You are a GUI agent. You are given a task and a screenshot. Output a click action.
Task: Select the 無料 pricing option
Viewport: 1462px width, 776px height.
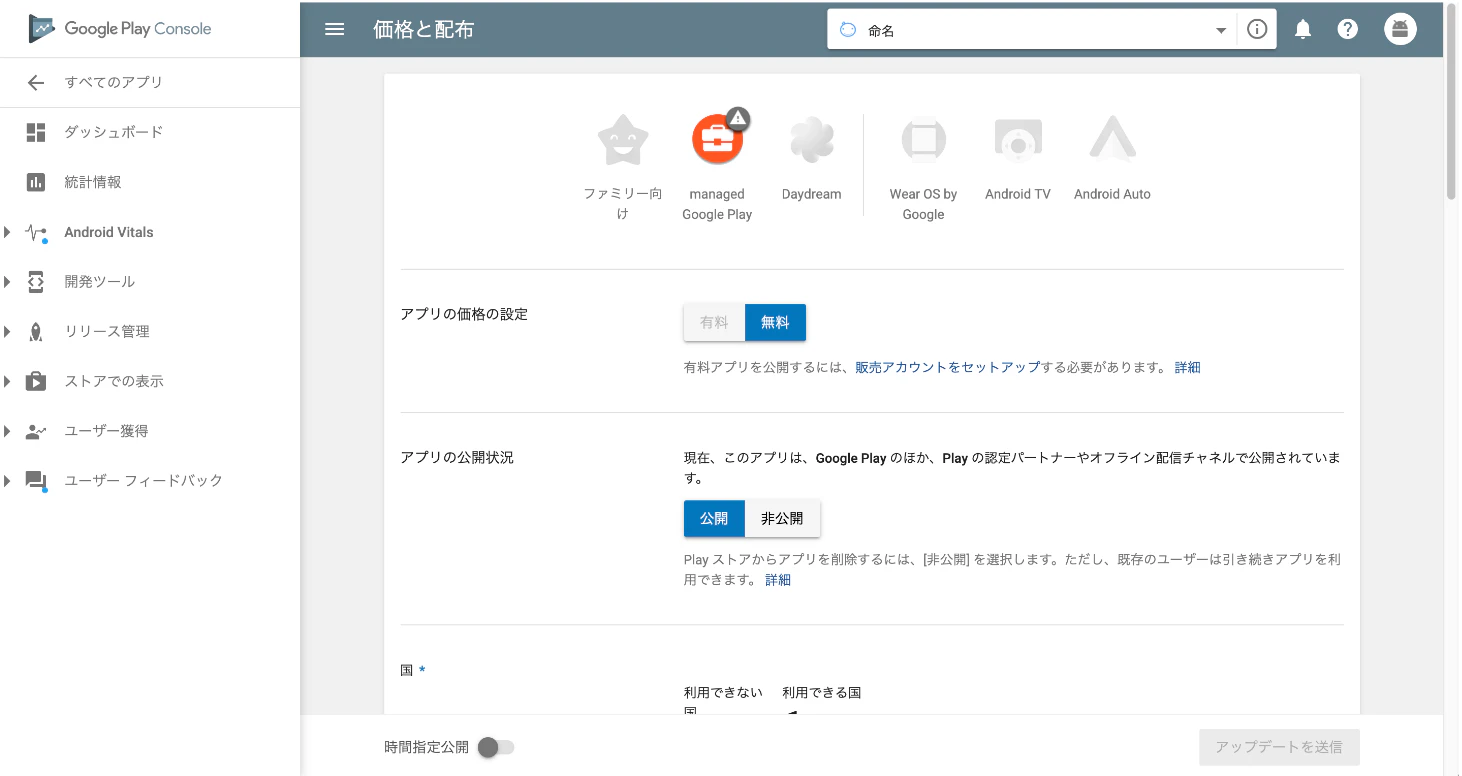pos(775,323)
